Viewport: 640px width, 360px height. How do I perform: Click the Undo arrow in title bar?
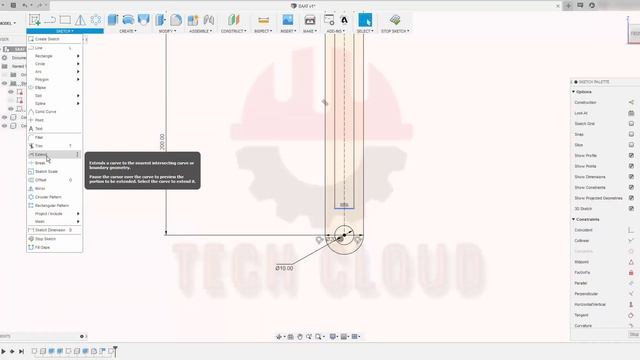(x=25, y=5)
